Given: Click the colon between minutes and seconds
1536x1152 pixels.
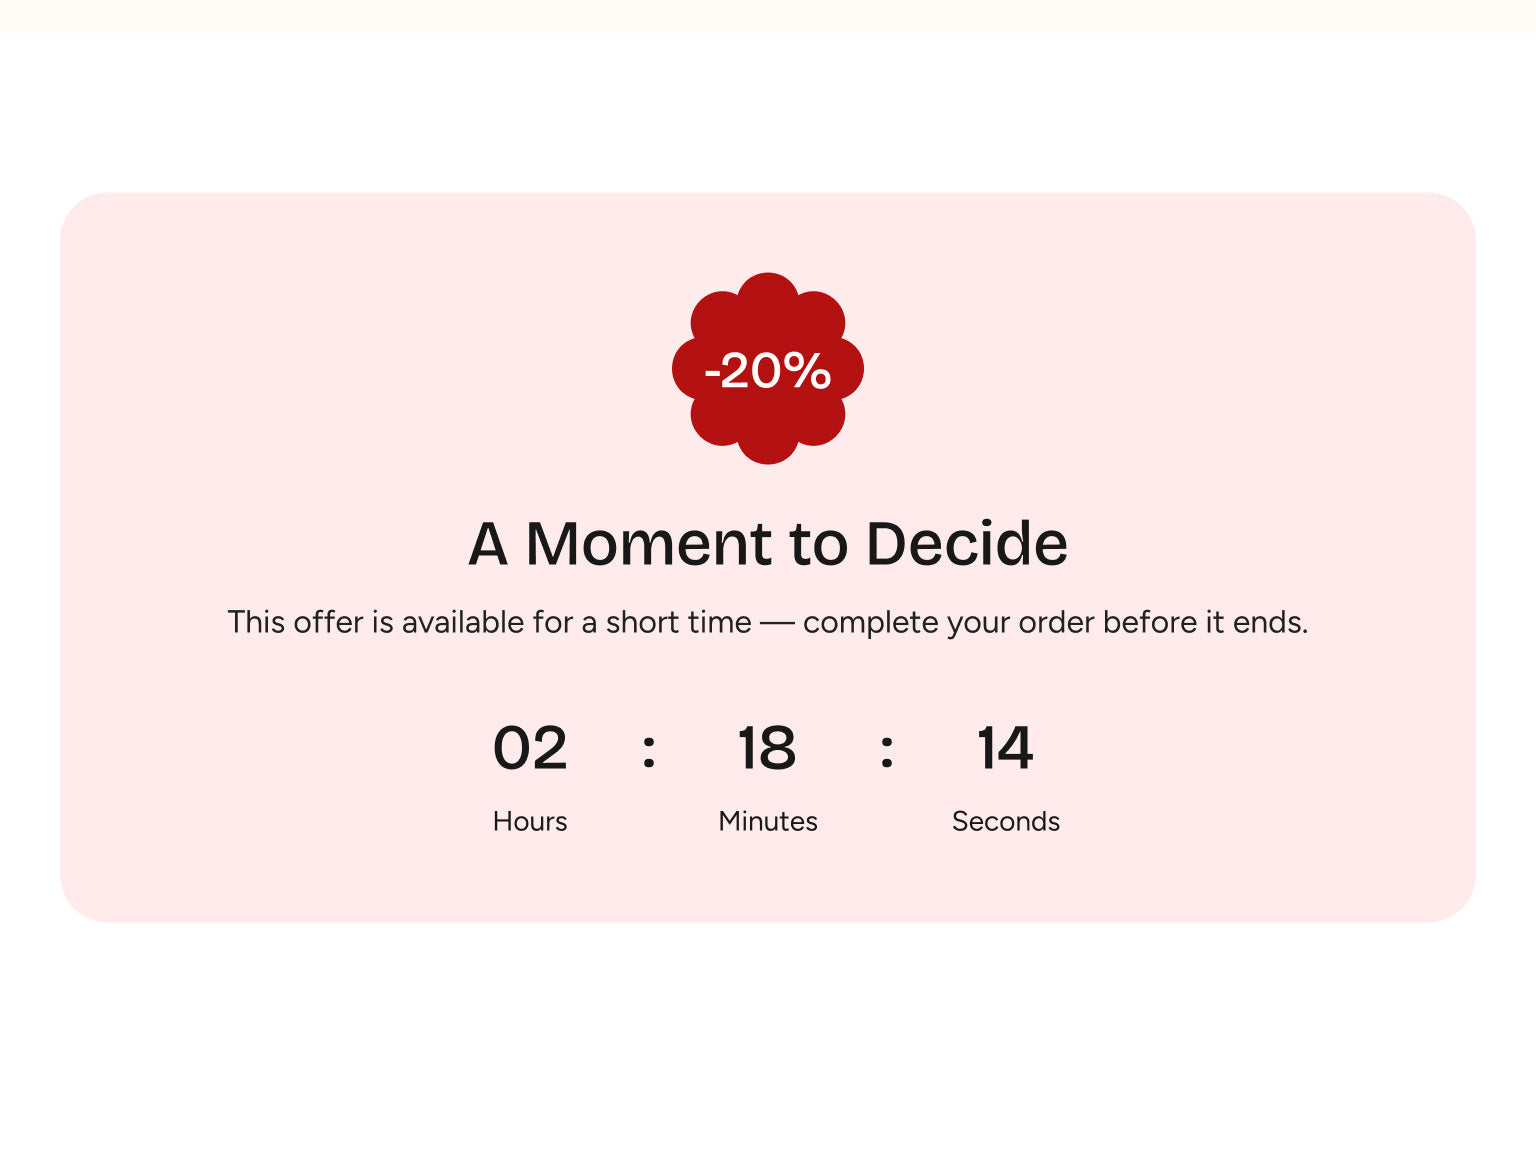Looking at the screenshot, I should (x=887, y=750).
